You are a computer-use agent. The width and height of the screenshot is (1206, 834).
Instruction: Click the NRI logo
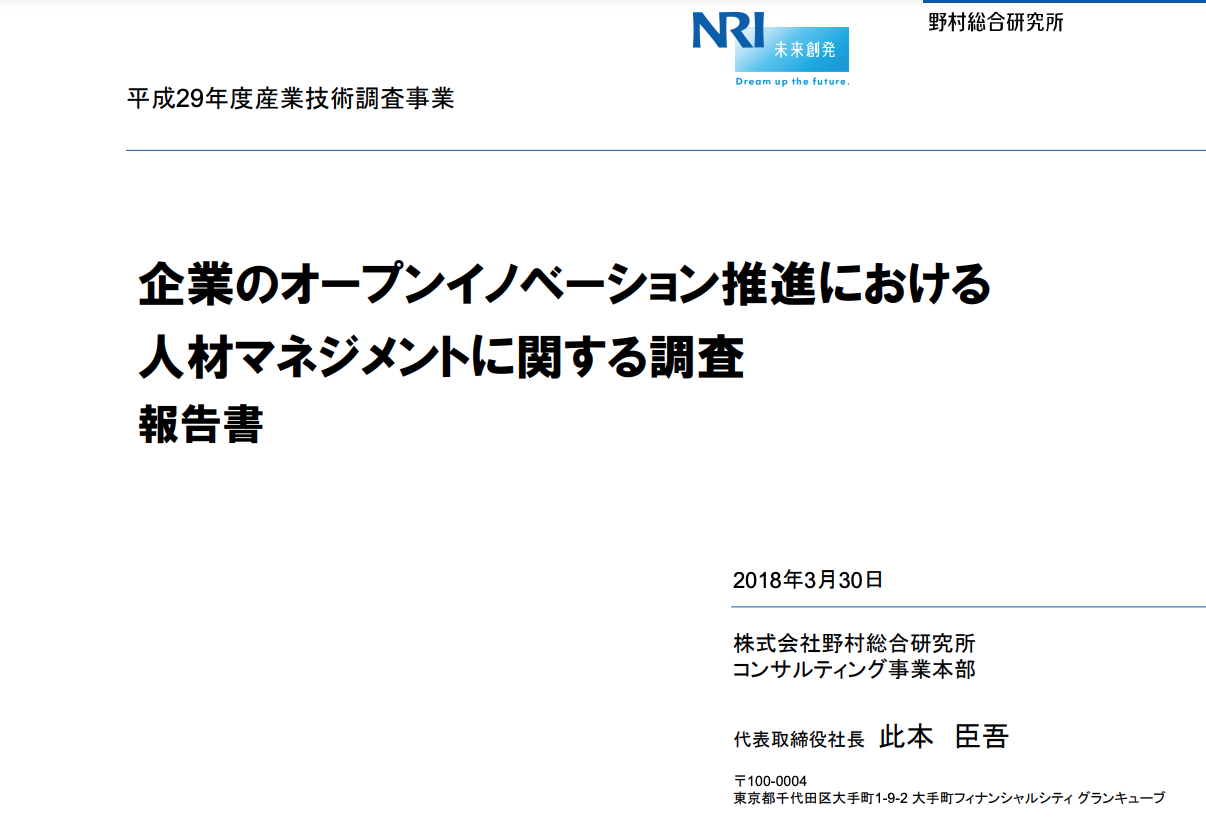728,30
